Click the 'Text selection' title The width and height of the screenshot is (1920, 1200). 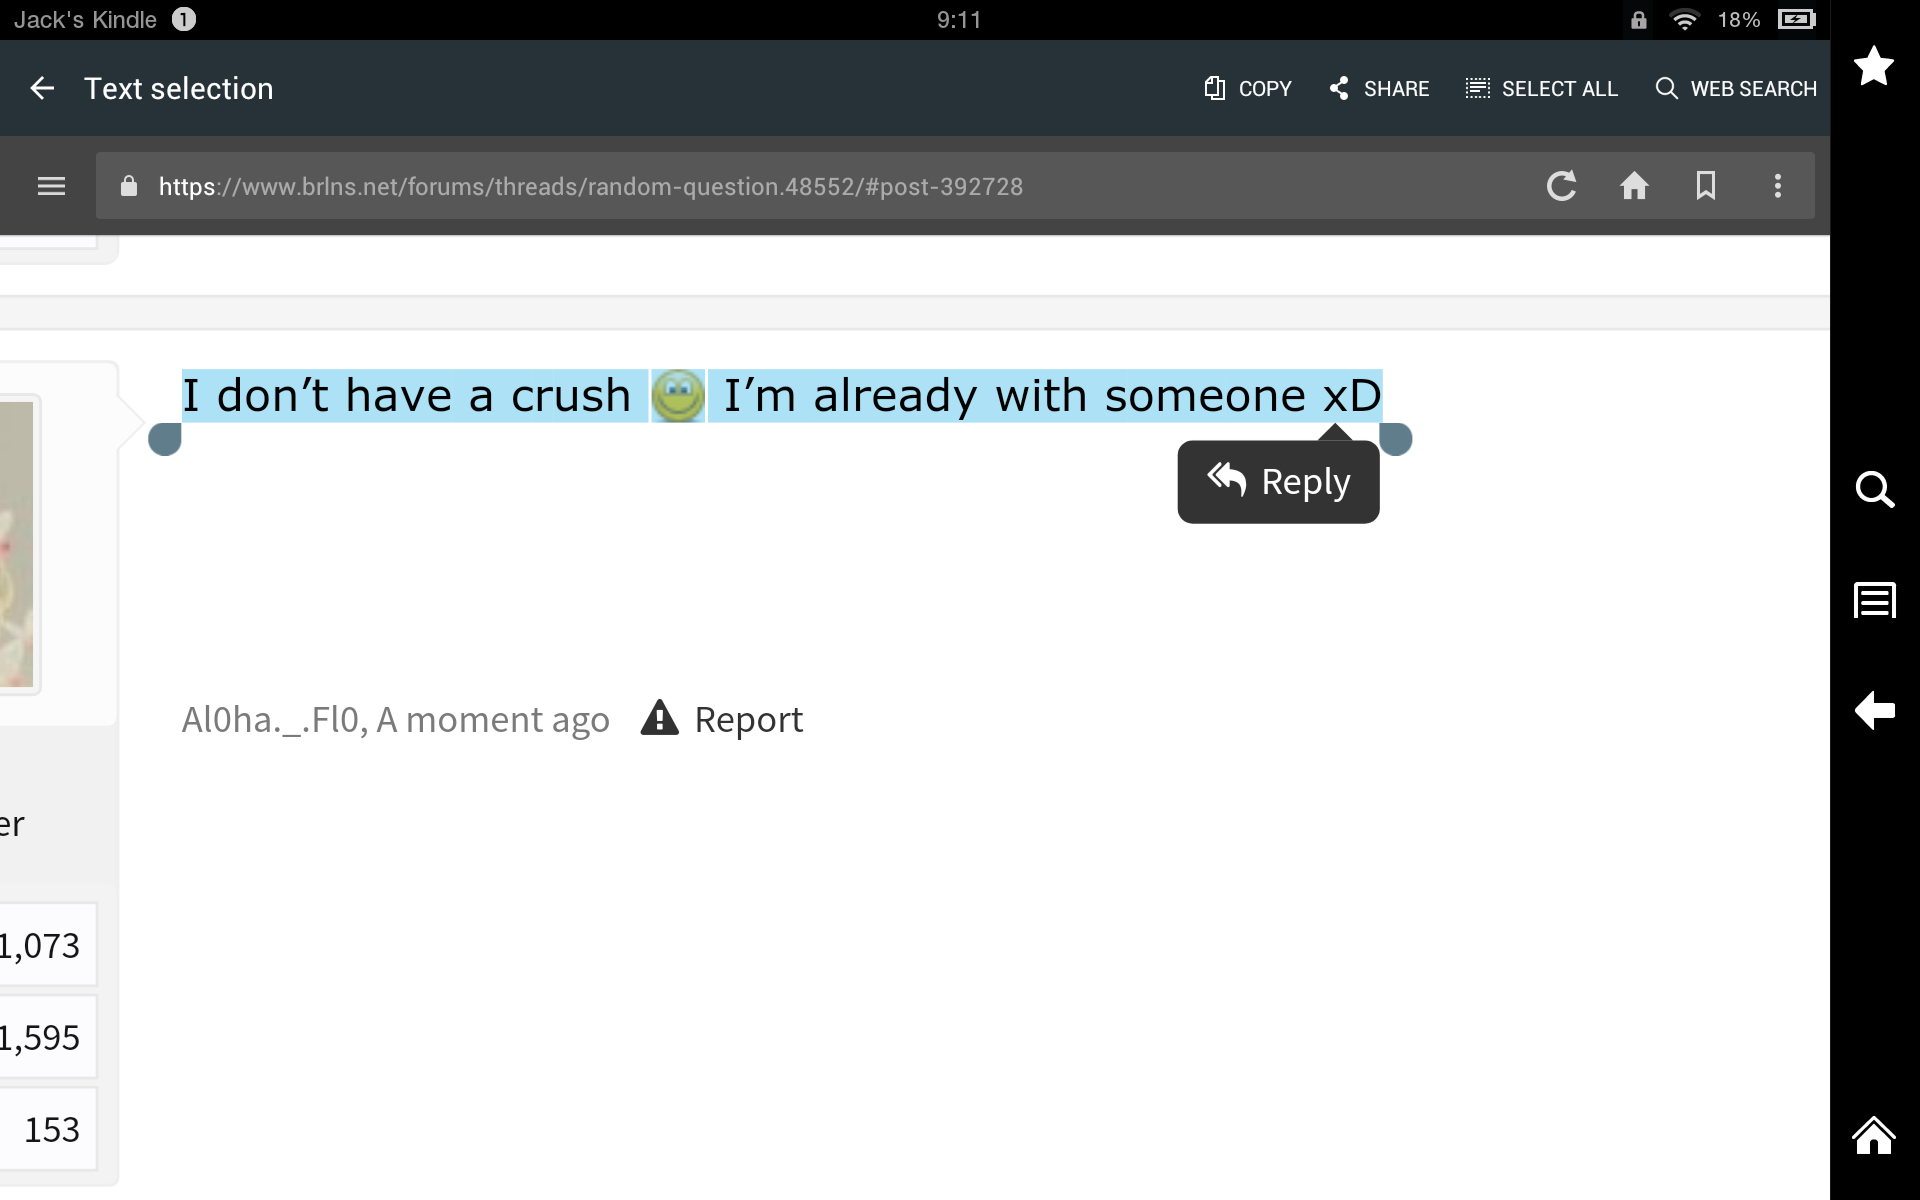[178, 88]
